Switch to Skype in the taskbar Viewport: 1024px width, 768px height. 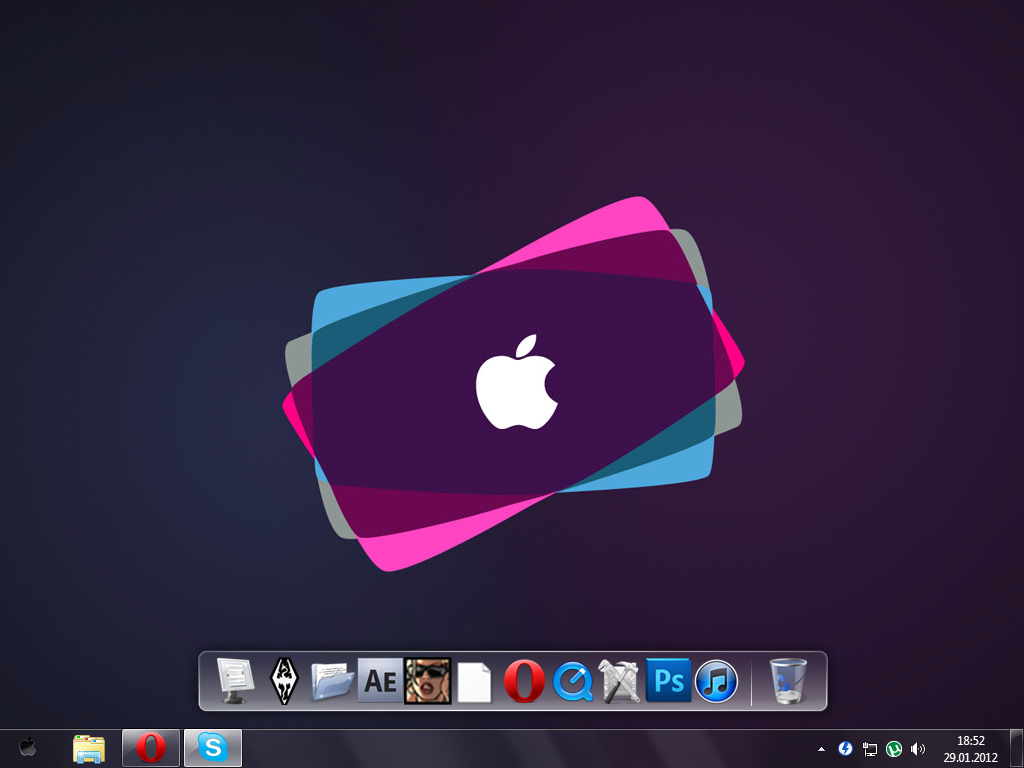pyautogui.click(x=213, y=748)
